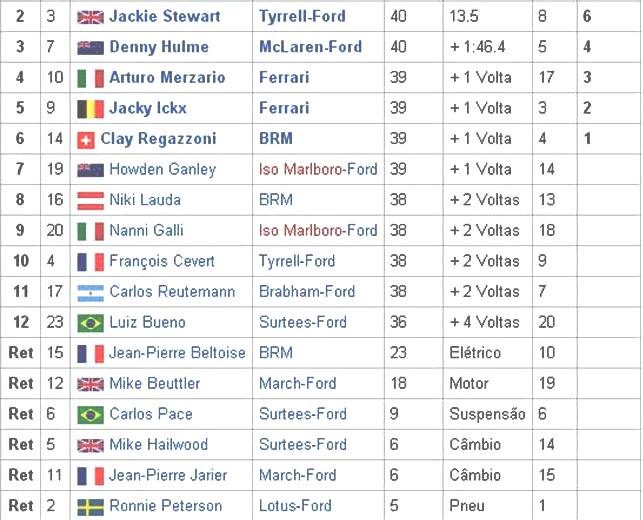
Task: Click the Swedish flag beside Ronnie Peterson
Action: (90, 506)
